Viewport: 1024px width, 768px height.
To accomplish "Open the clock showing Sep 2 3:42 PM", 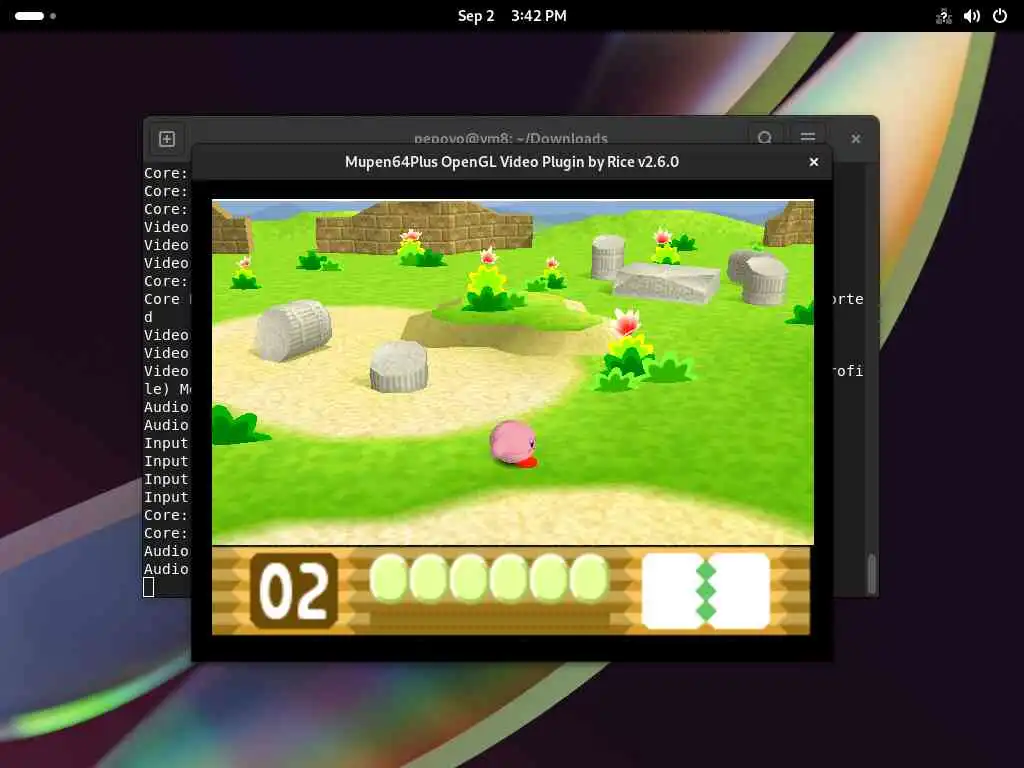I will (512, 16).
